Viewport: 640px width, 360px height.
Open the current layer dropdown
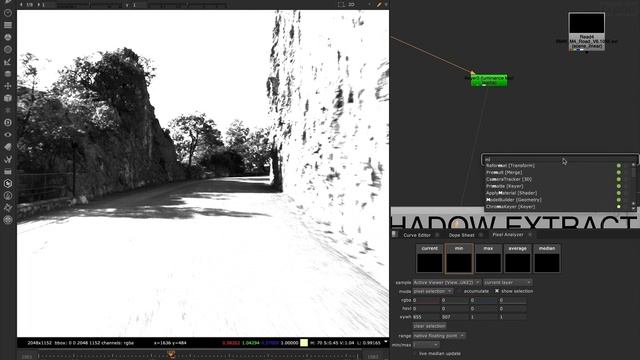pos(508,282)
